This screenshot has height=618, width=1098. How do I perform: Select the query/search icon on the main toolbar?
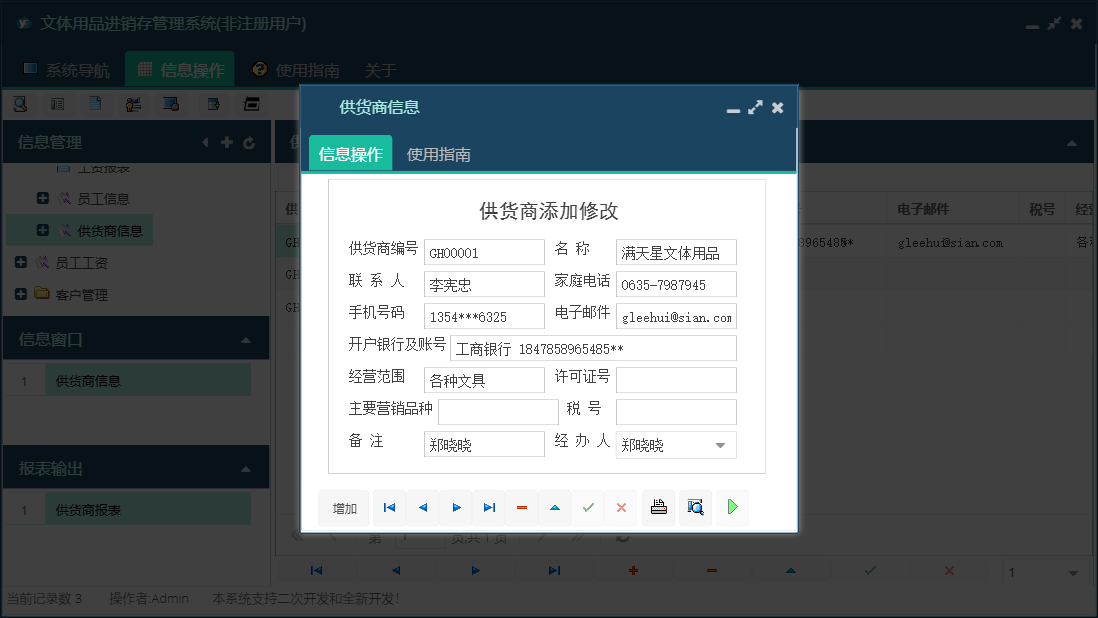click(22, 103)
